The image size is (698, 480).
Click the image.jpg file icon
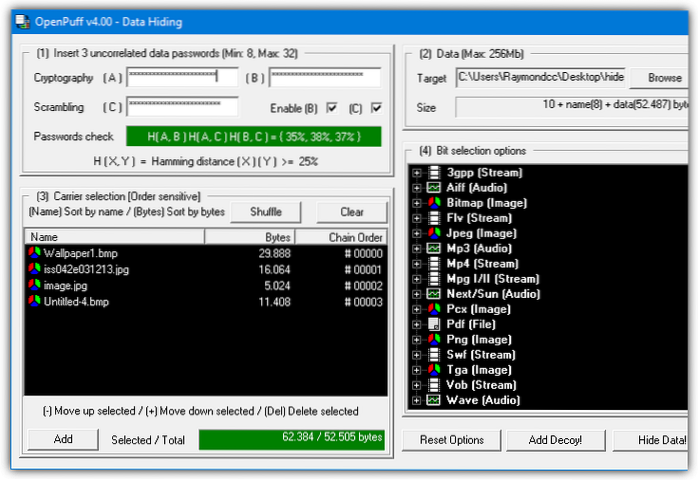click(35, 285)
